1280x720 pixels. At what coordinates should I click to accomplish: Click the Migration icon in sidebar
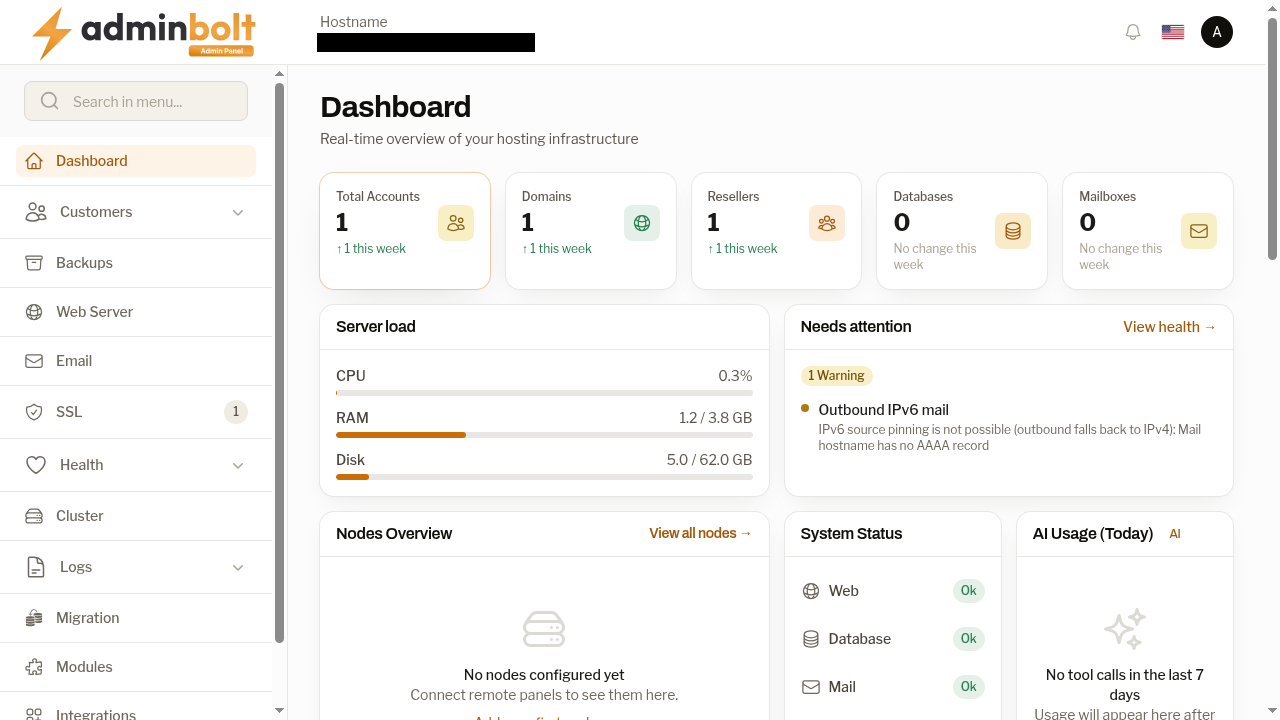(34, 618)
